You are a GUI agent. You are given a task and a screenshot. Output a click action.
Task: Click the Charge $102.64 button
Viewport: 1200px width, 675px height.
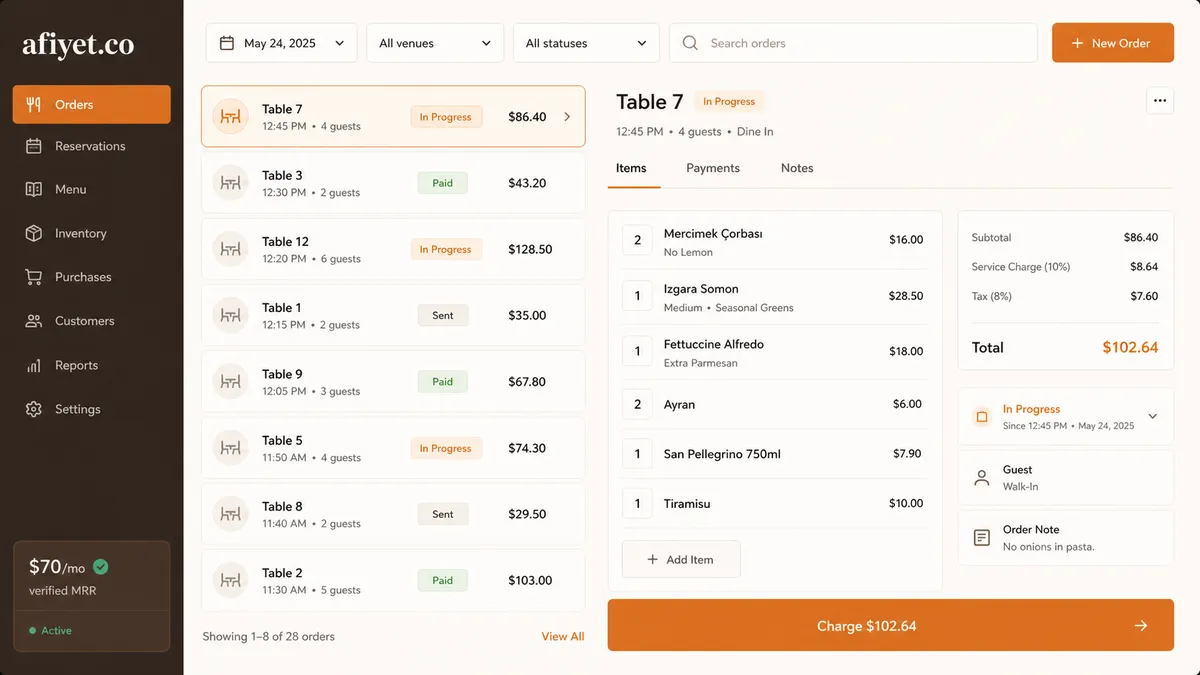click(891, 626)
